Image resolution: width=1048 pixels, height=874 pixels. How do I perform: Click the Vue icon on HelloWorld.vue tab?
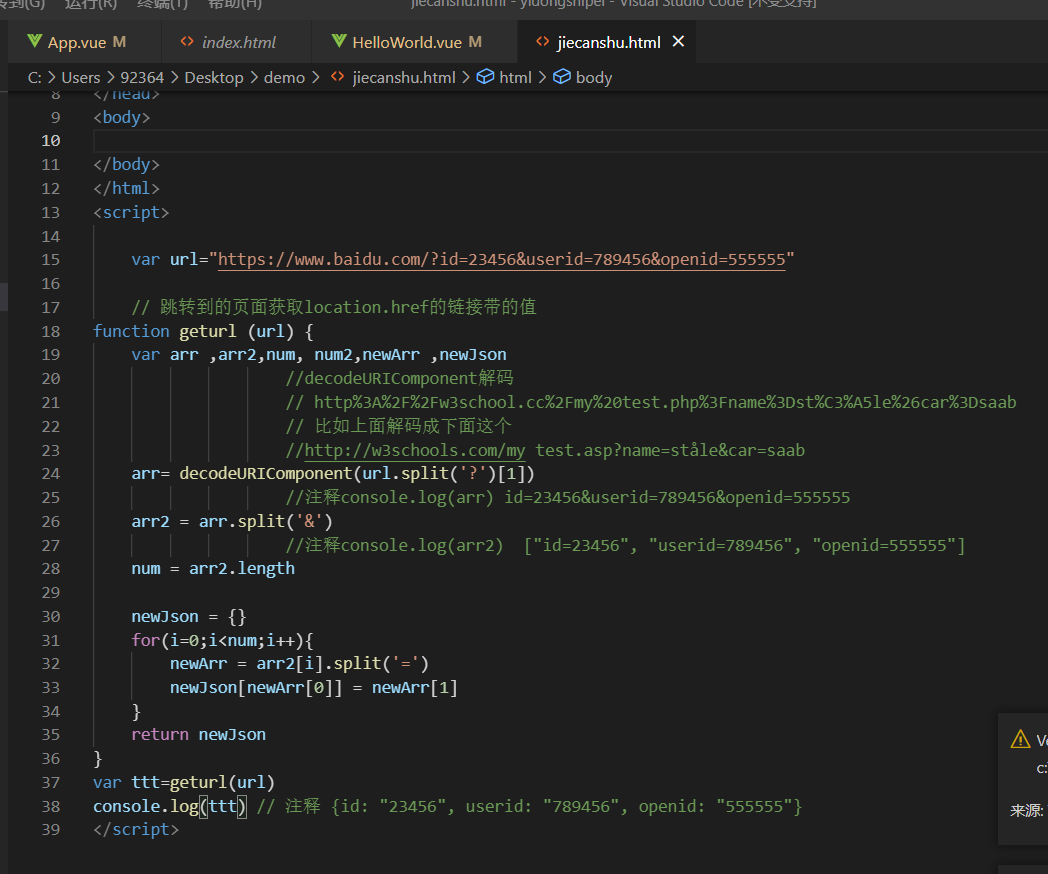click(x=338, y=42)
